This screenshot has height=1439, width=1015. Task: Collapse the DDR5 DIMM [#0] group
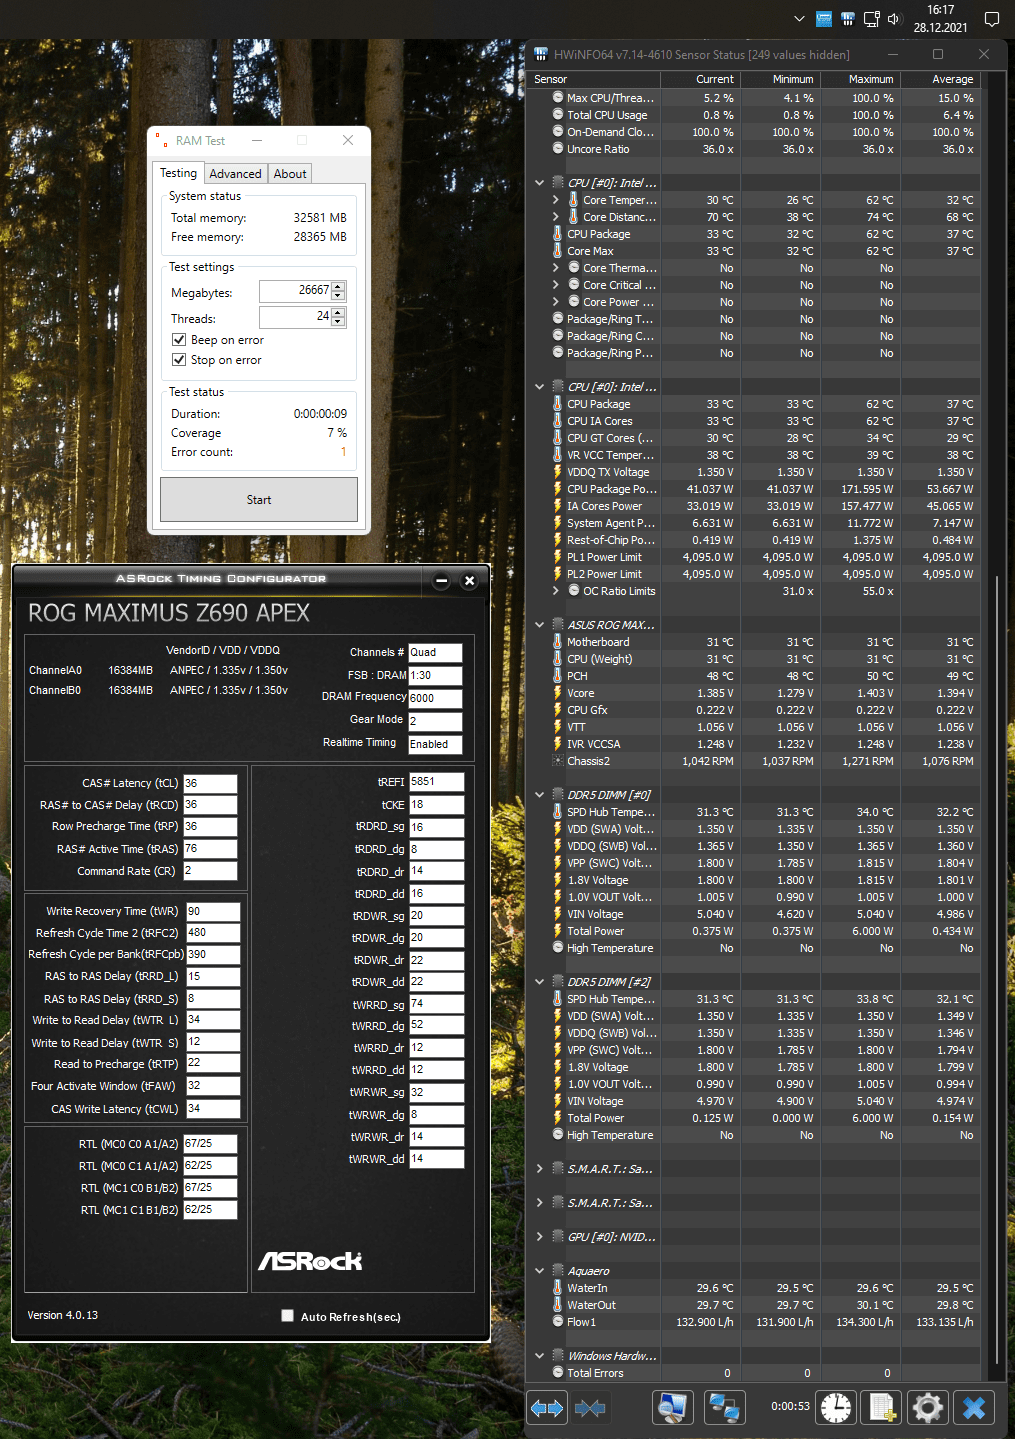[x=540, y=795]
